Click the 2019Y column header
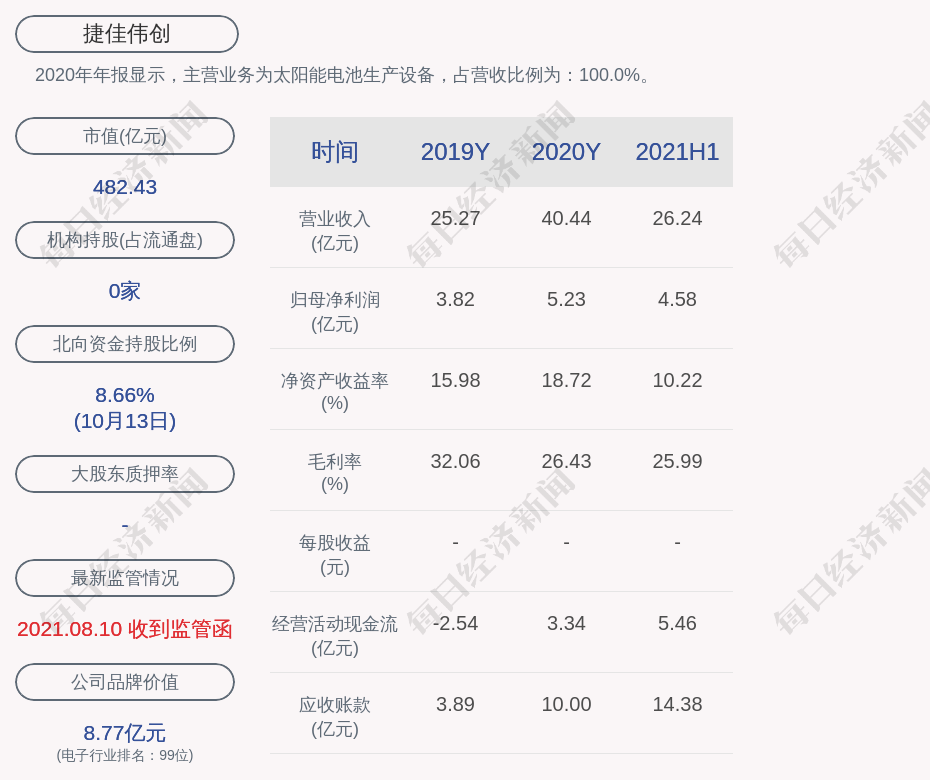The width and height of the screenshot is (930, 780). 455,152
